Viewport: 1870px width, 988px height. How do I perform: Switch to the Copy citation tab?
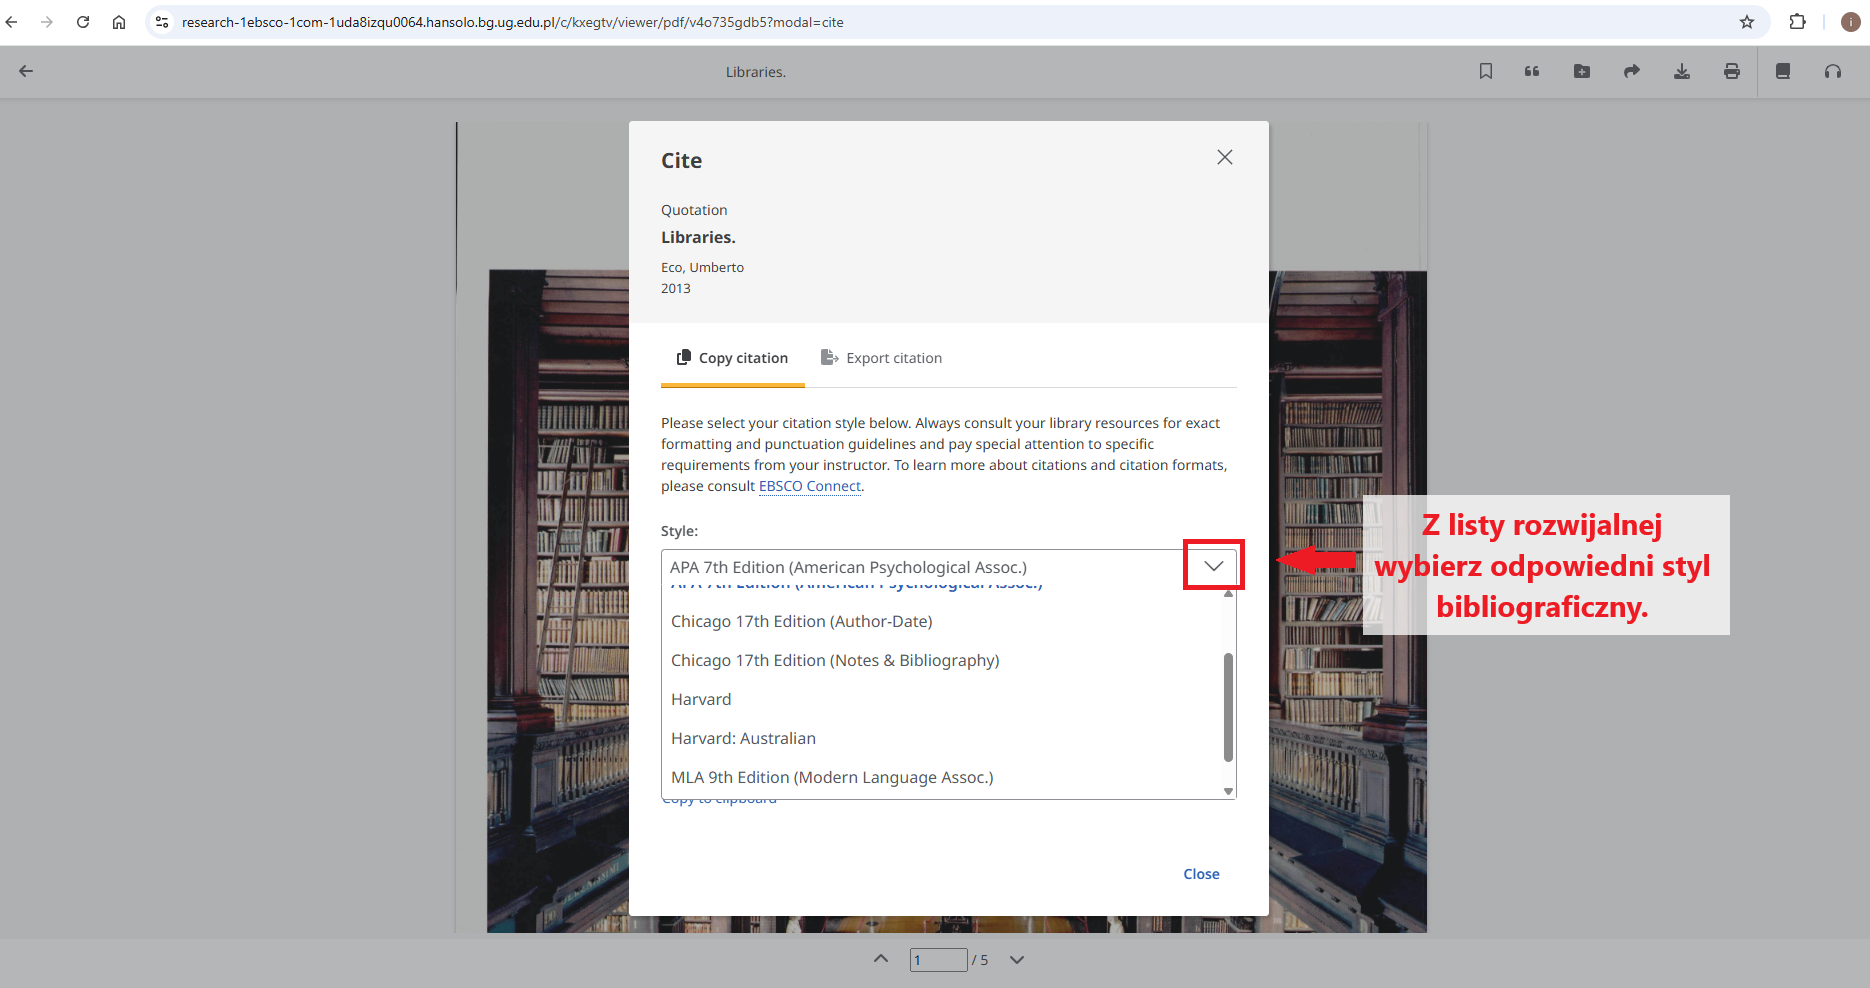pyautogui.click(x=732, y=358)
